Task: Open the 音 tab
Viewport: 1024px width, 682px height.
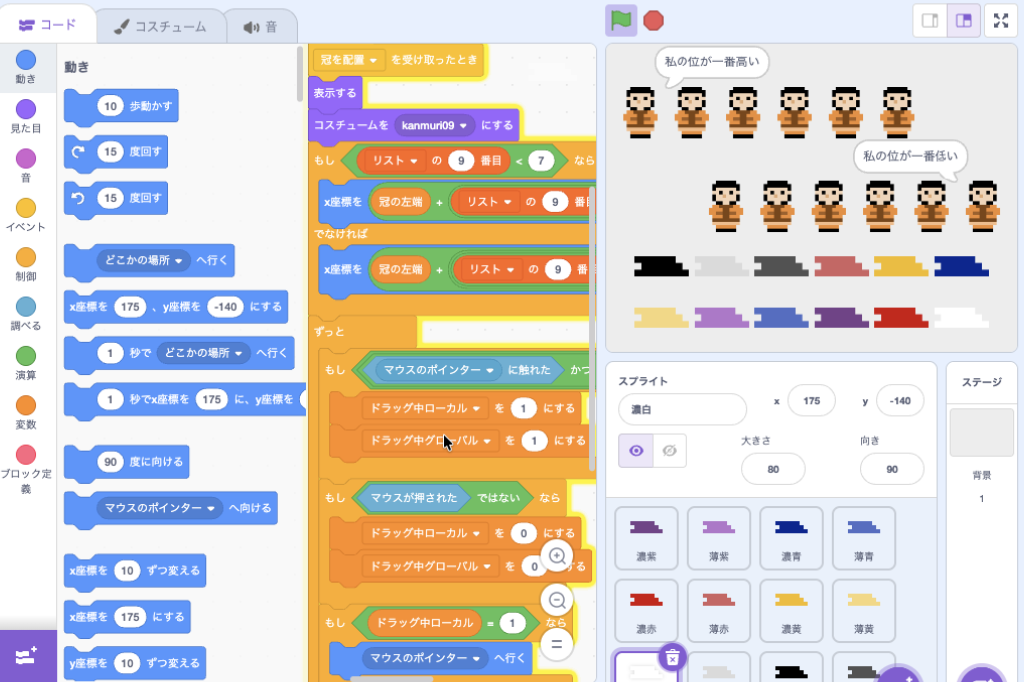Action: click(x=261, y=27)
